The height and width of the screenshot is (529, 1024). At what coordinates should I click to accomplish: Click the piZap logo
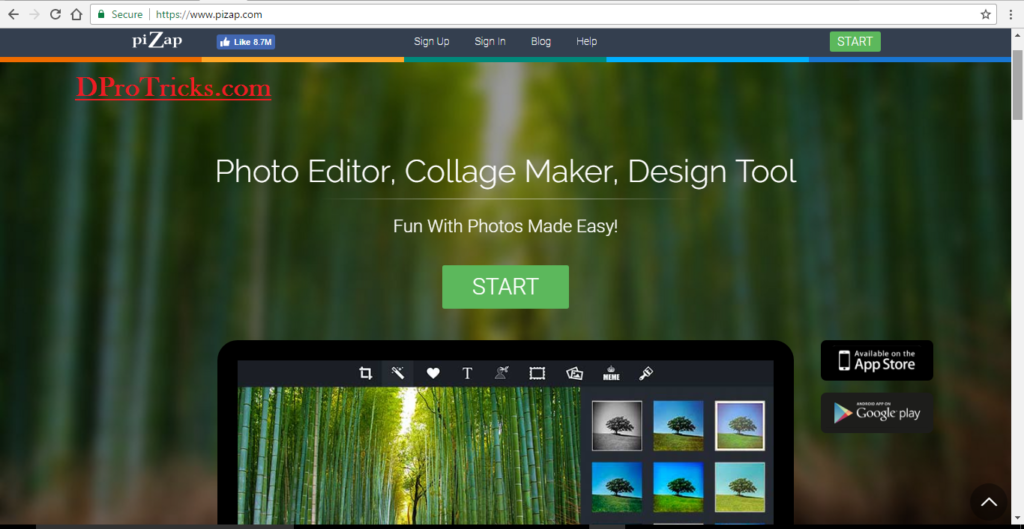157,41
